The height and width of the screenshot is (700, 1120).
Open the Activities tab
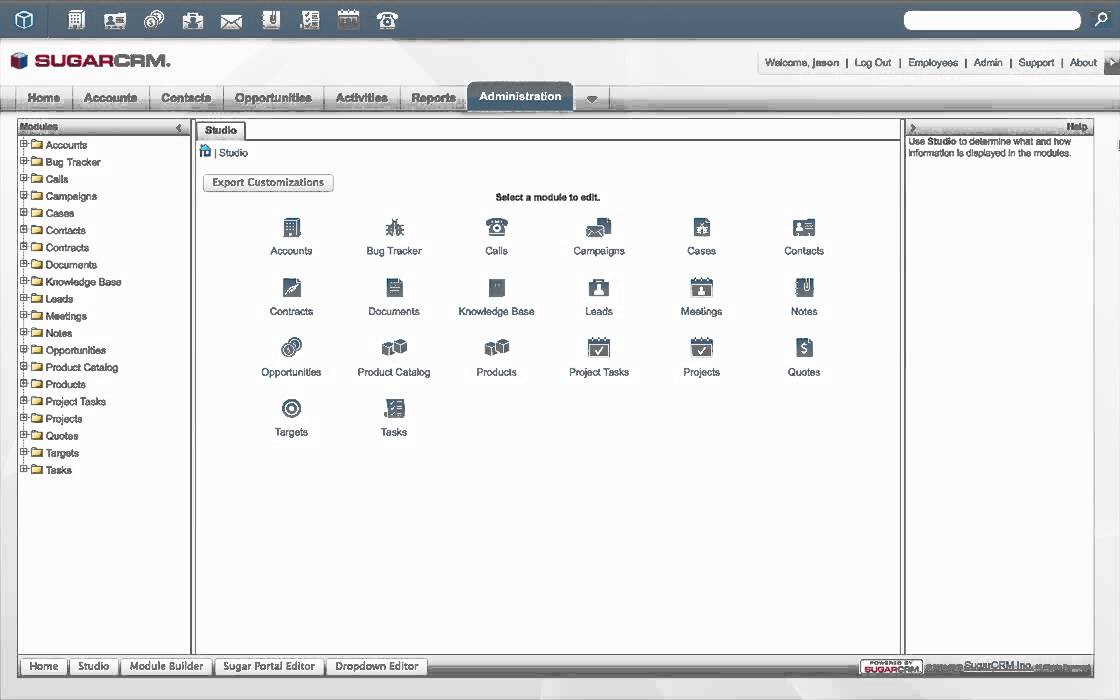click(361, 98)
